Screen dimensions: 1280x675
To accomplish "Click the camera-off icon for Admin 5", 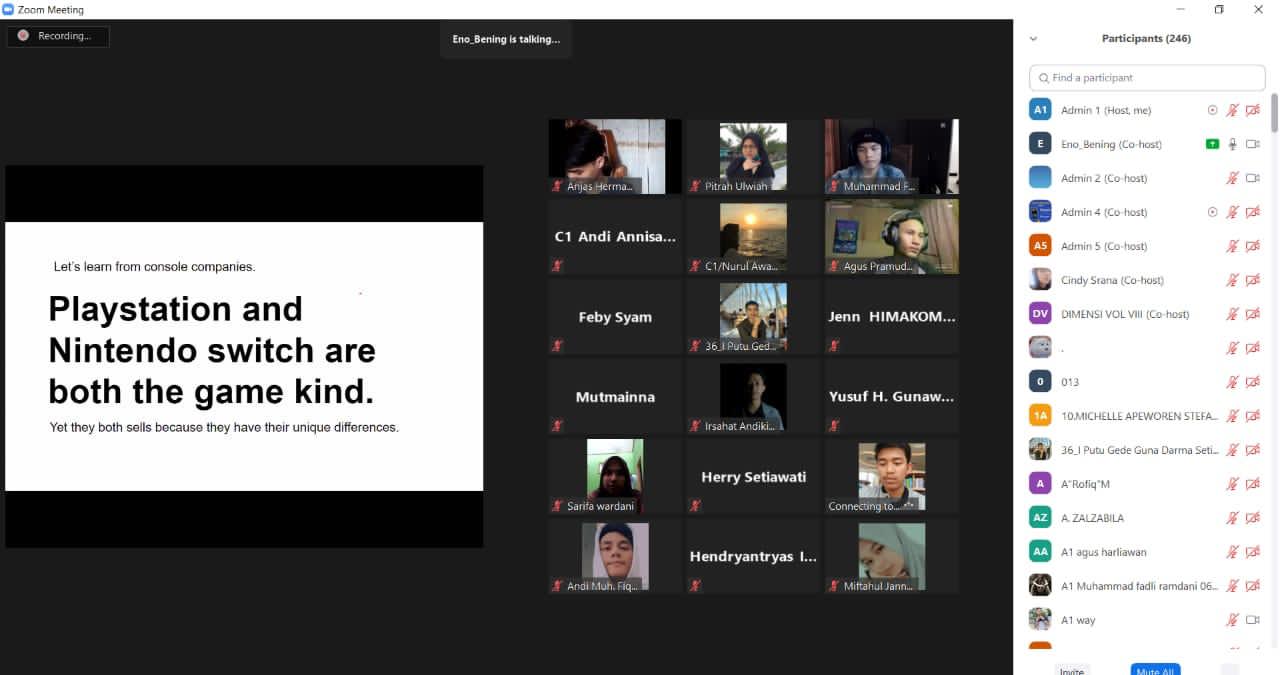I will (1252, 246).
